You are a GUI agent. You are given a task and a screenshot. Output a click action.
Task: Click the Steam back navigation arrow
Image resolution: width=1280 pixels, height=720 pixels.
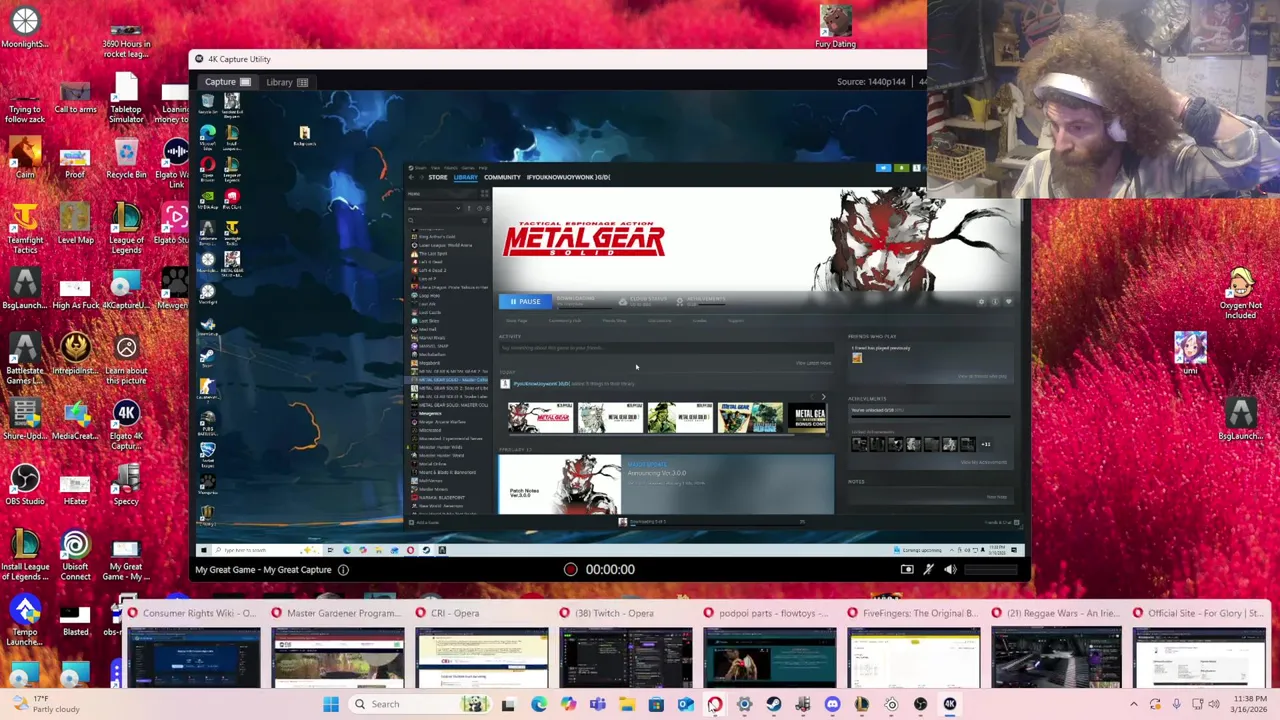(x=411, y=177)
